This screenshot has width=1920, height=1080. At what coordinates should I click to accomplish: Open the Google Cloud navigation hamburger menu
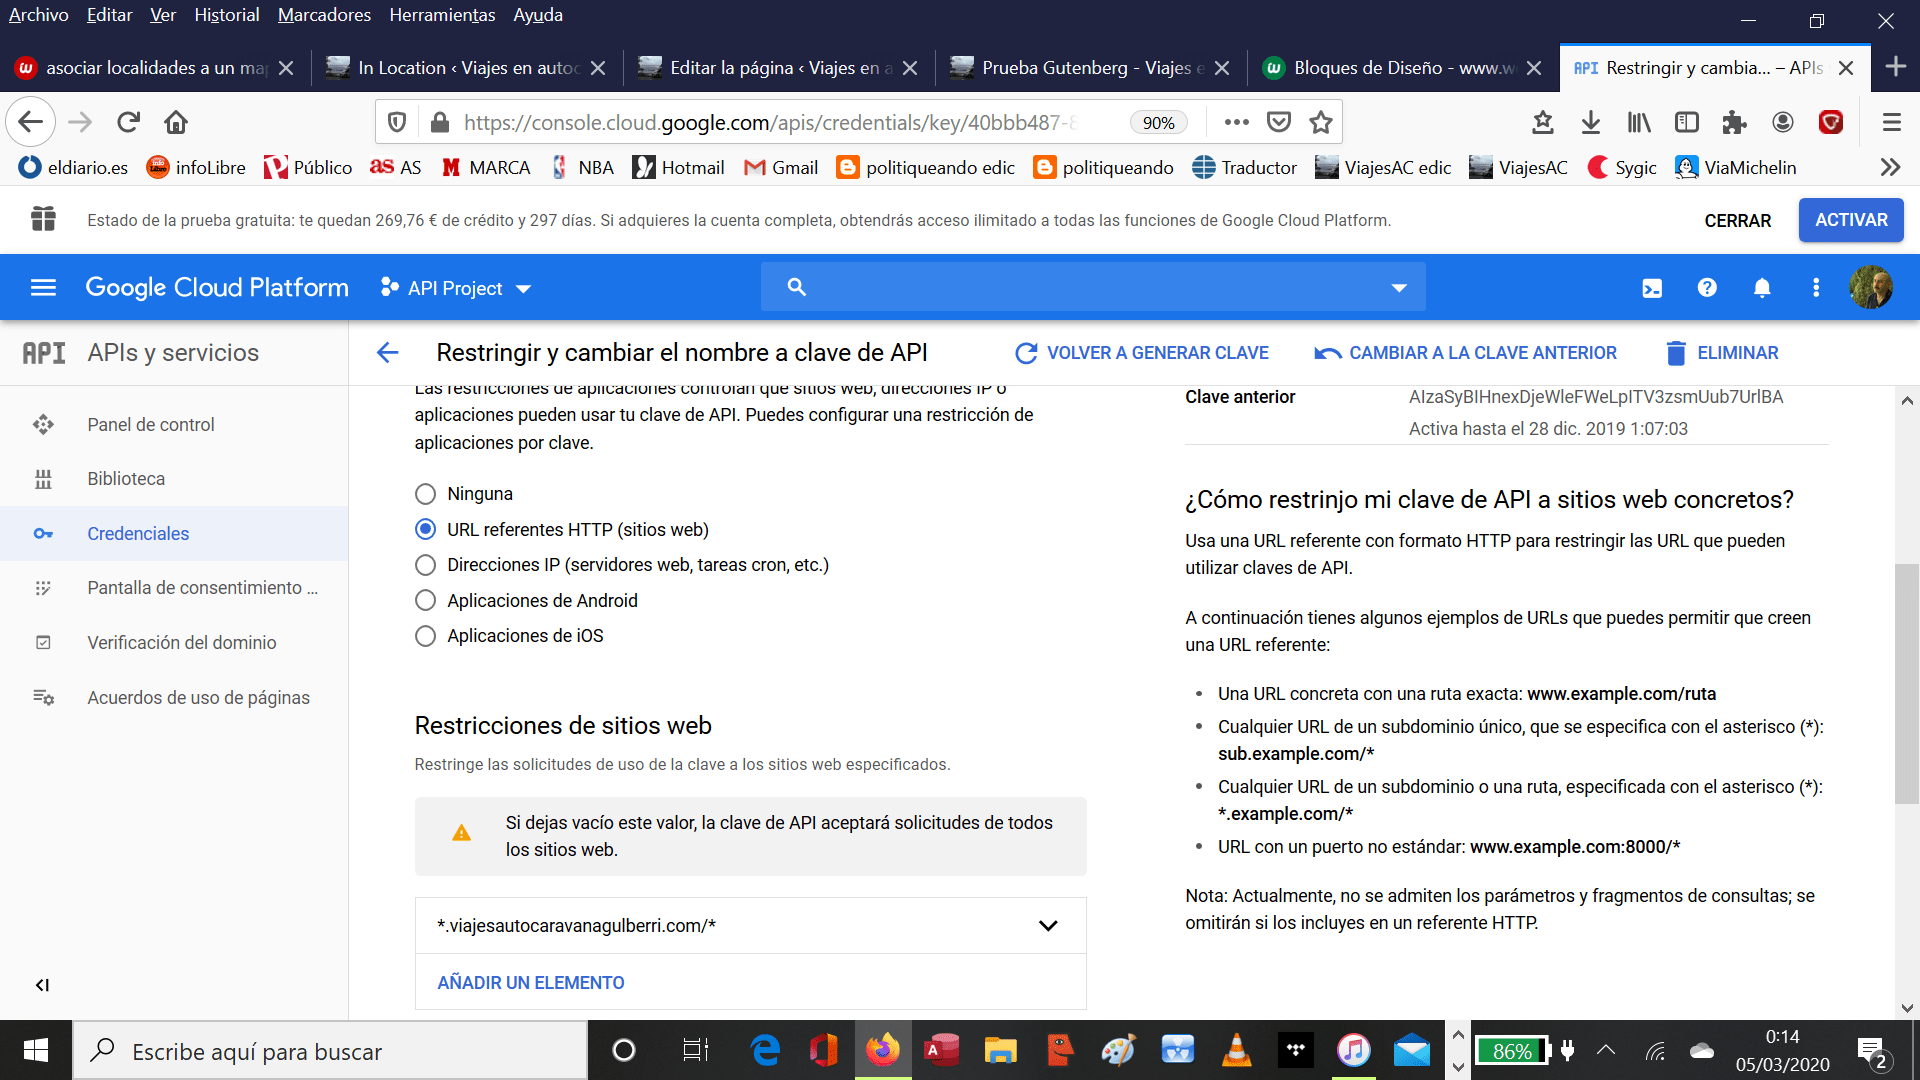click(43, 288)
